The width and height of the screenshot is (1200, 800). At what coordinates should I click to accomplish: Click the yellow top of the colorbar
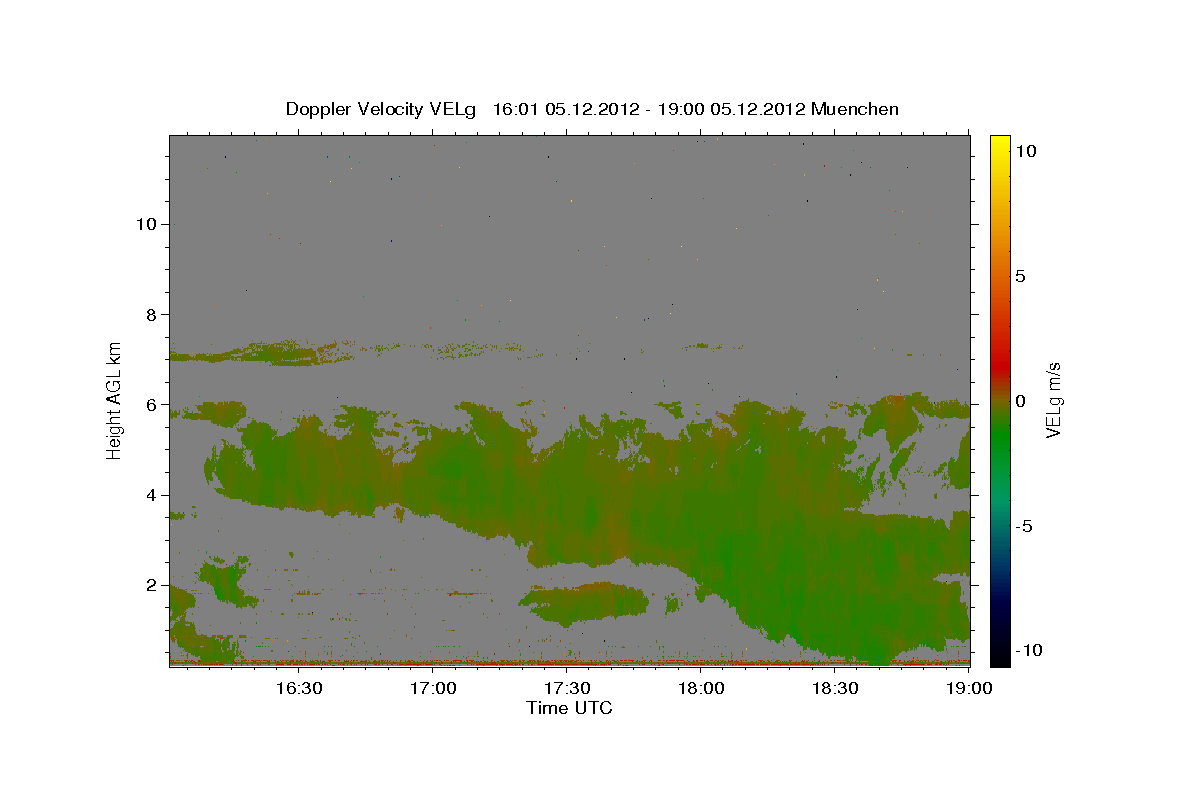point(1000,145)
